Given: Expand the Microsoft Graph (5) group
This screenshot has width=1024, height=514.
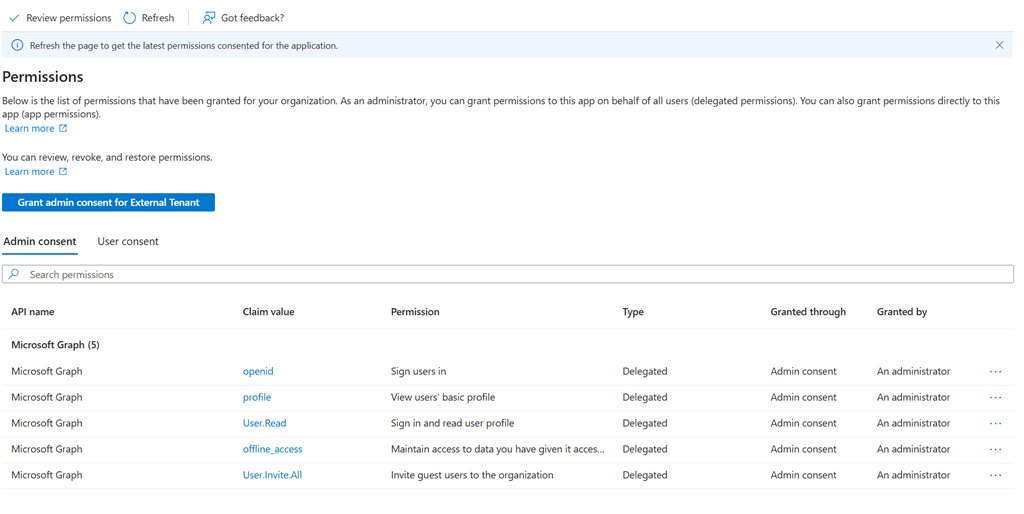Looking at the screenshot, I should 55,345.
